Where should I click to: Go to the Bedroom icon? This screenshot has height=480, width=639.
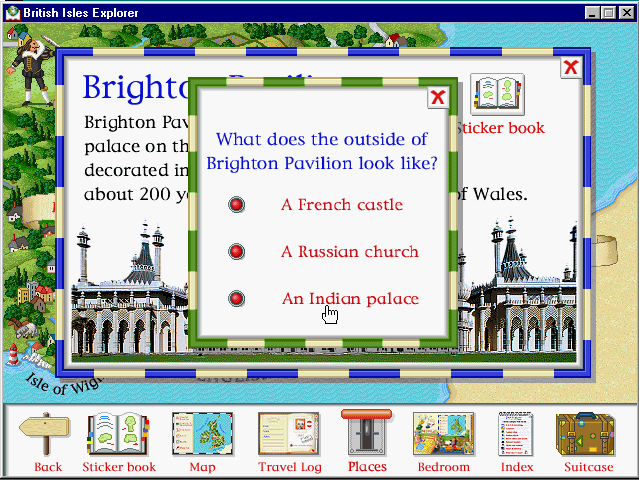point(443,434)
